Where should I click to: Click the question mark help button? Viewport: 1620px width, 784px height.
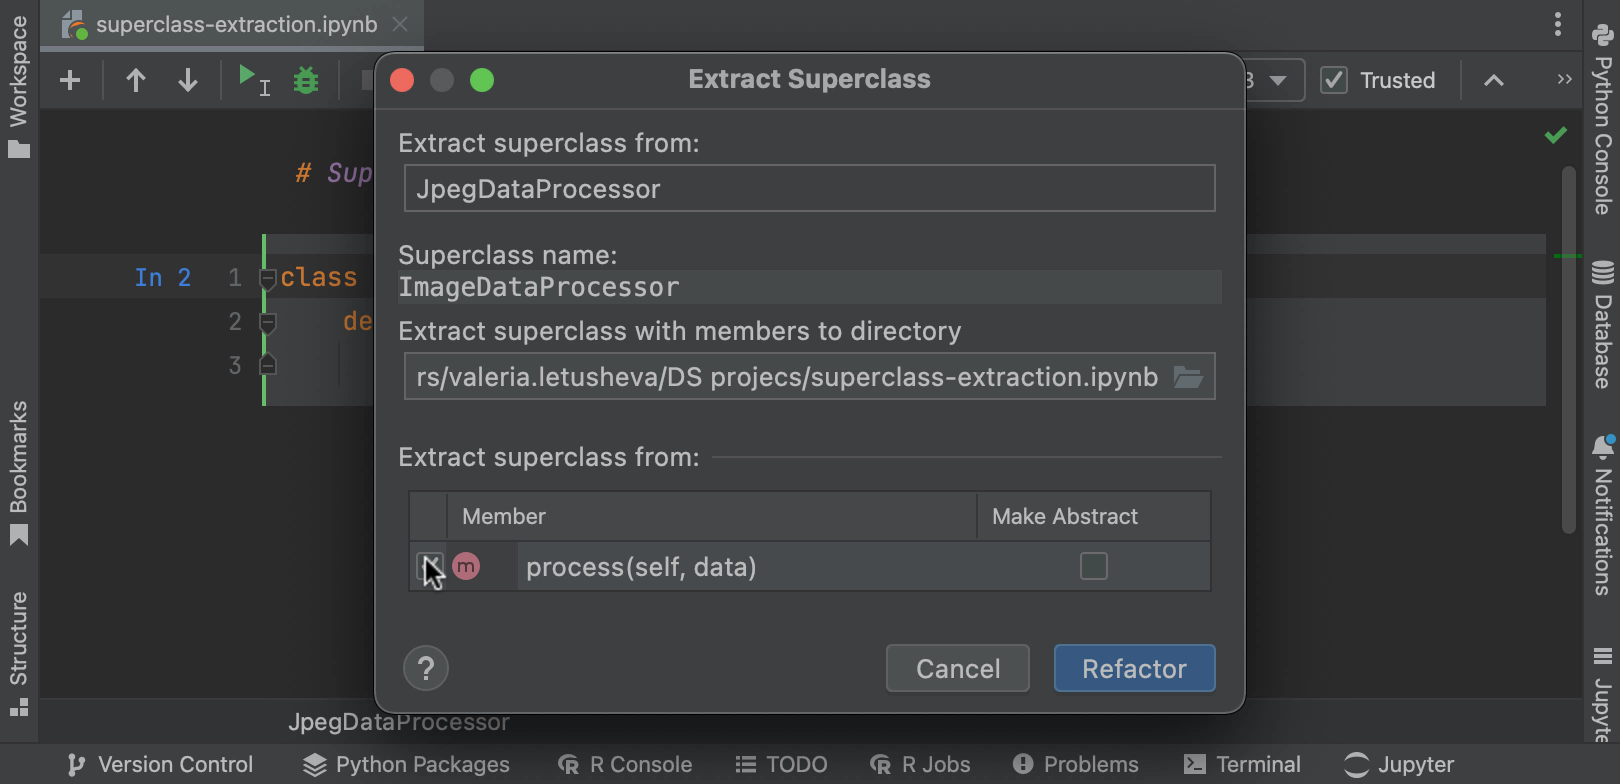pos(426,668)
